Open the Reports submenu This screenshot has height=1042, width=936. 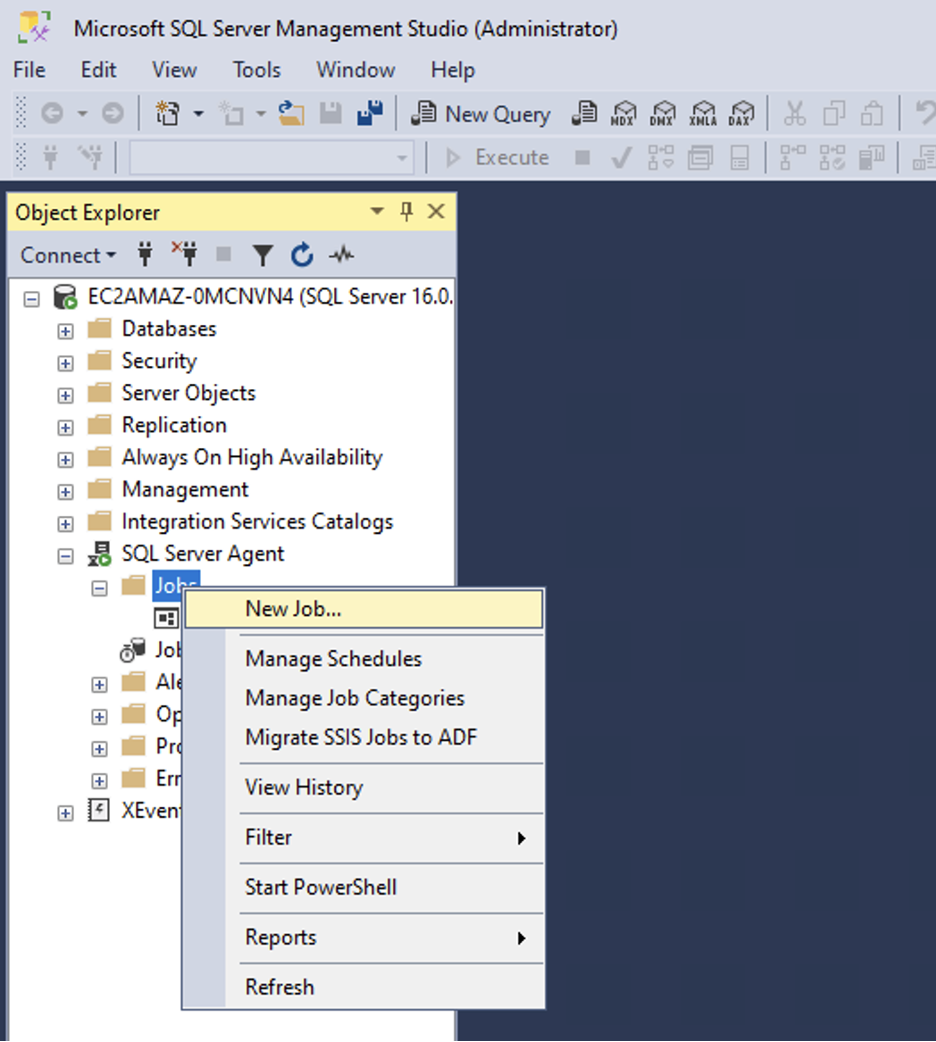[364, 937]
